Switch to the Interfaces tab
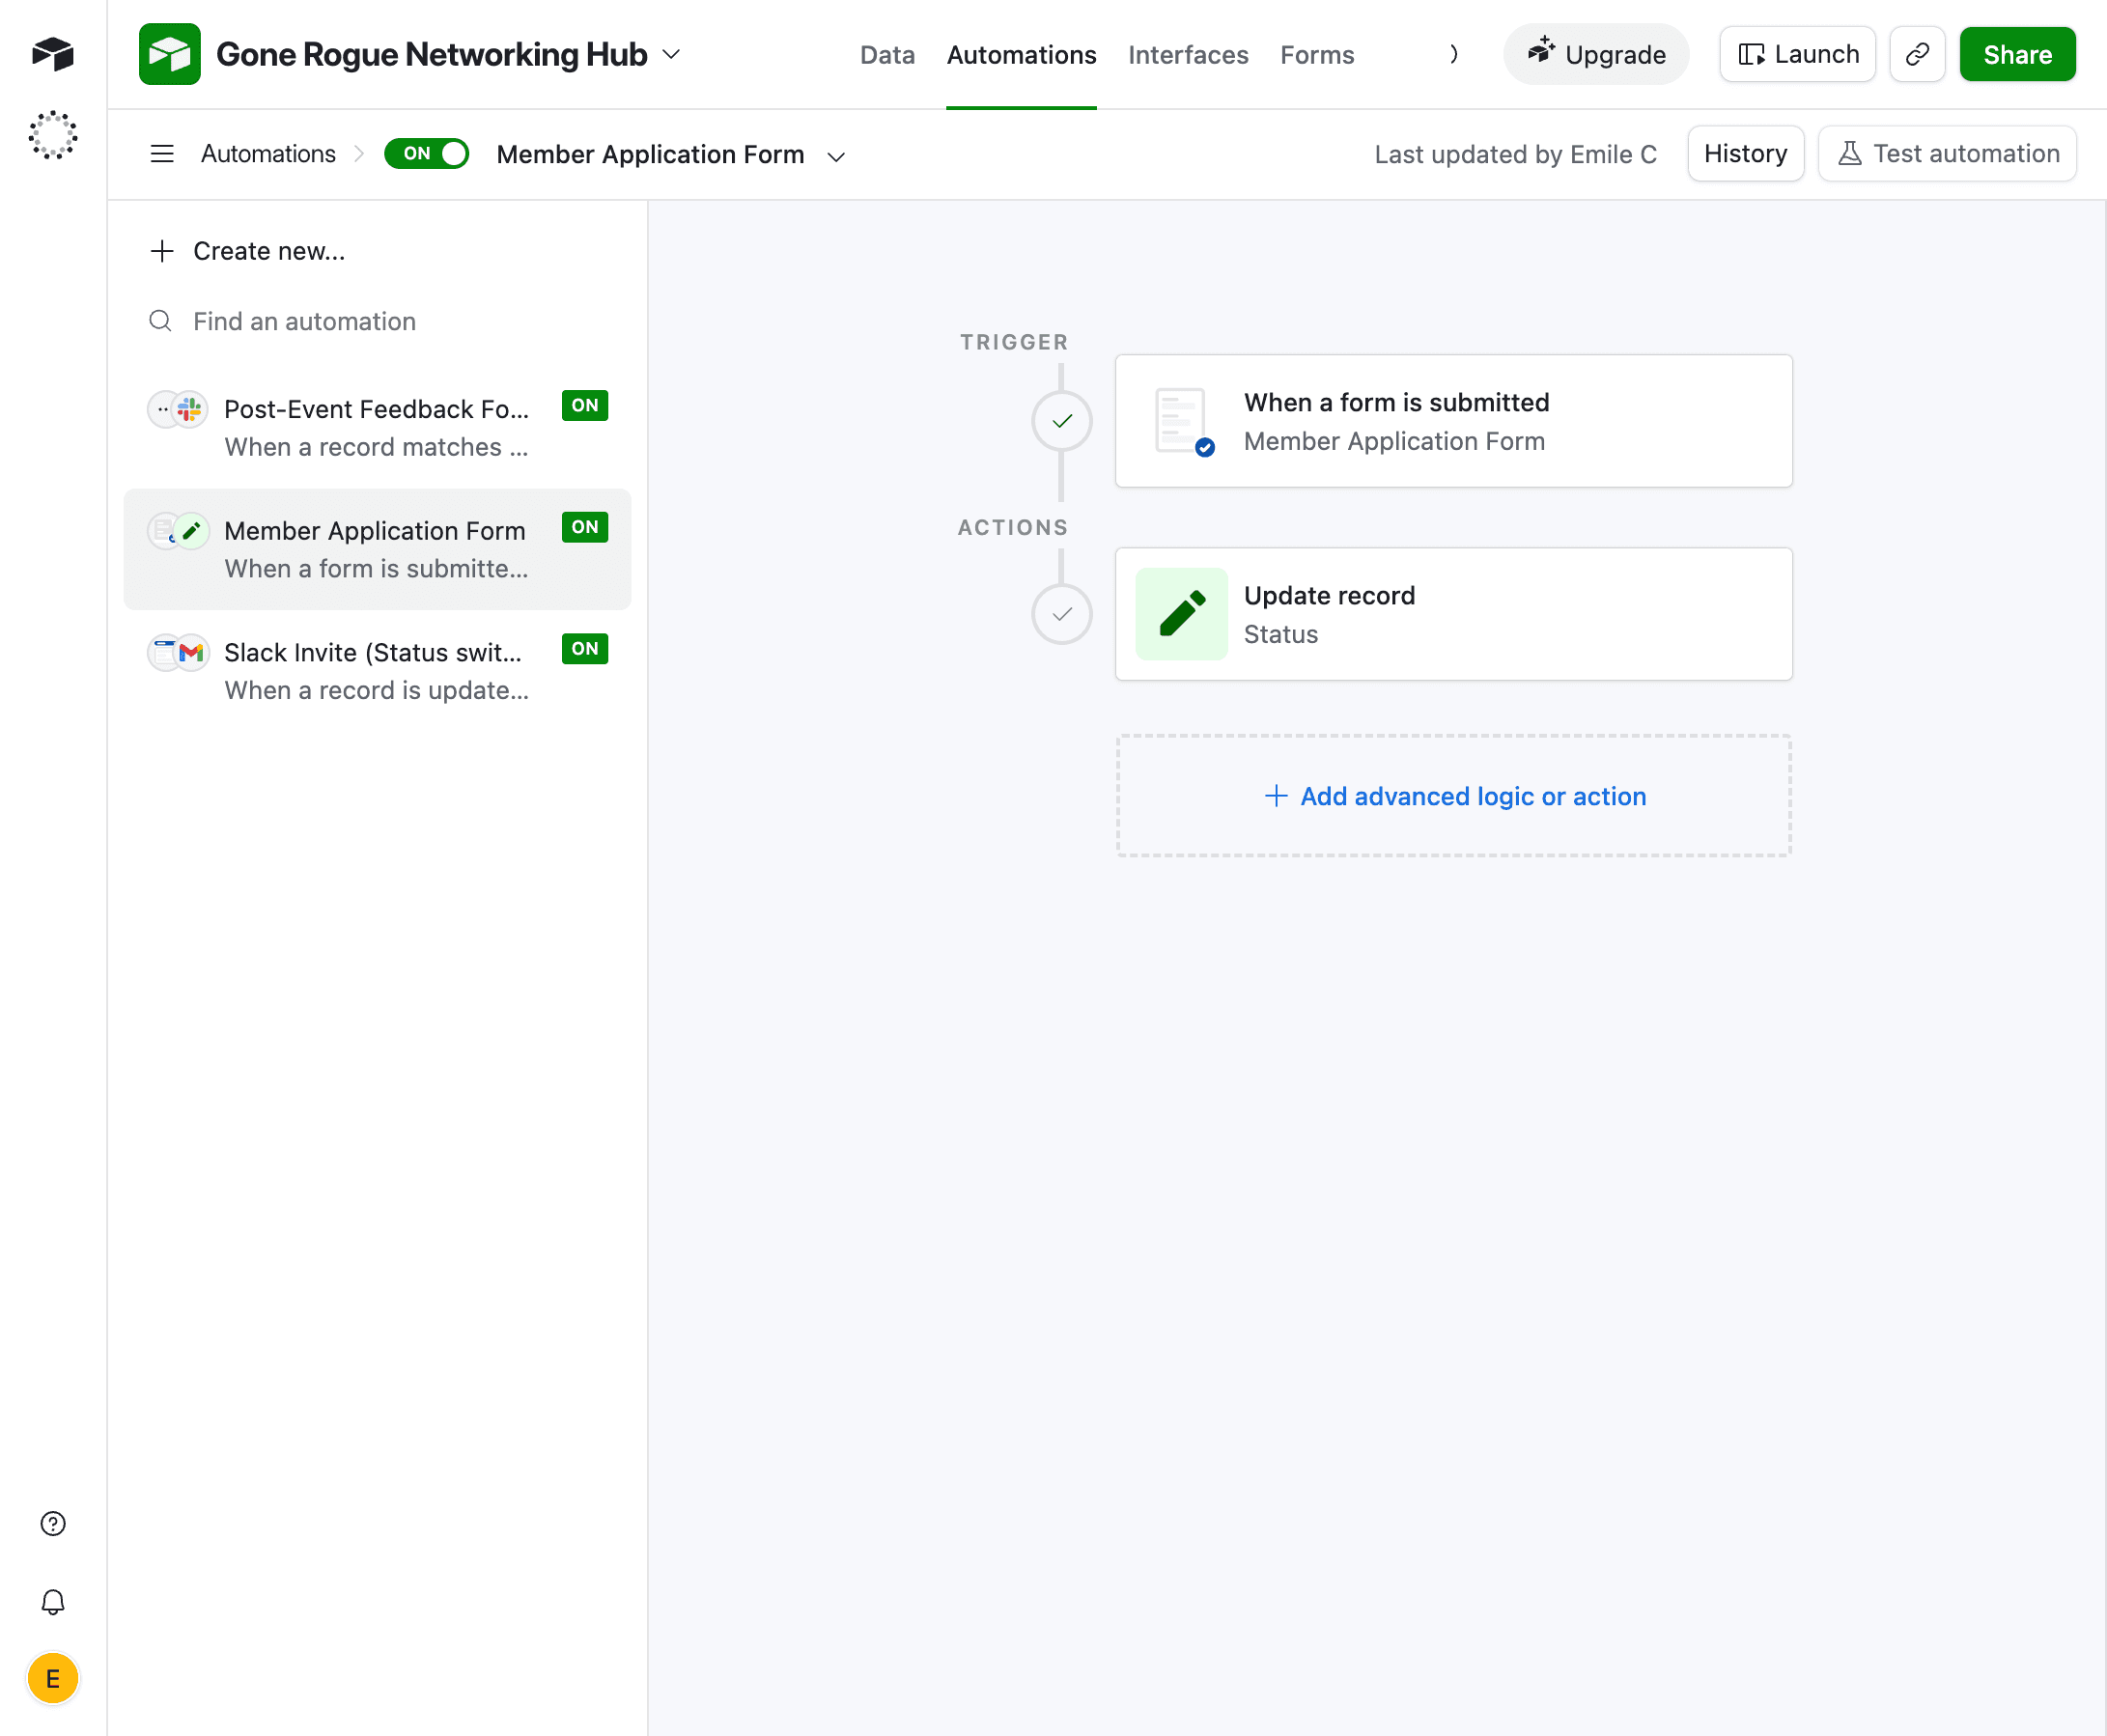Image resolution: width=2107 pixels, height=1736 pixels. click(x=1187, y=55)
